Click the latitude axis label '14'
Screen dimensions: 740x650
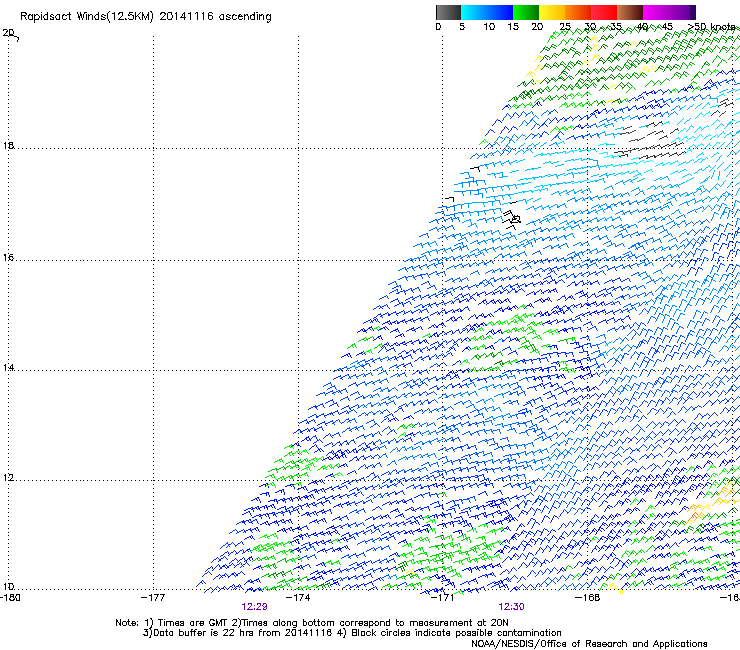click(8, 367)
